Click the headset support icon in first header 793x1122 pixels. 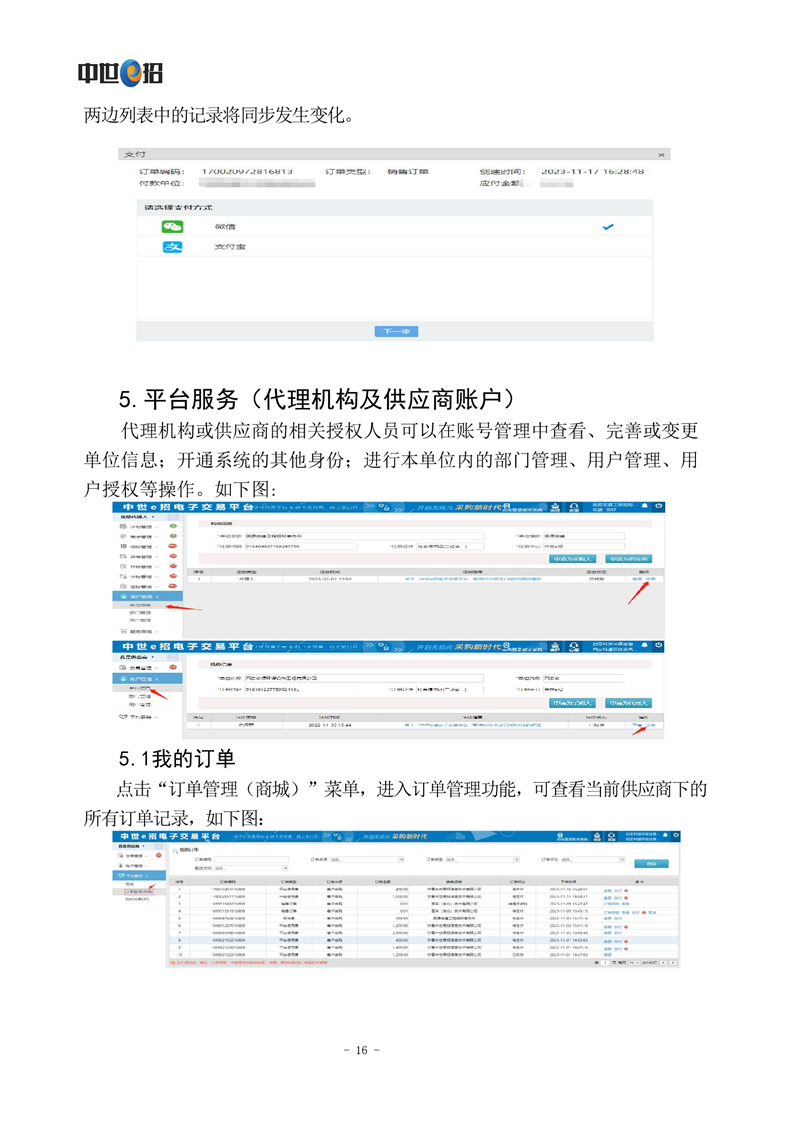coord(575,506)
